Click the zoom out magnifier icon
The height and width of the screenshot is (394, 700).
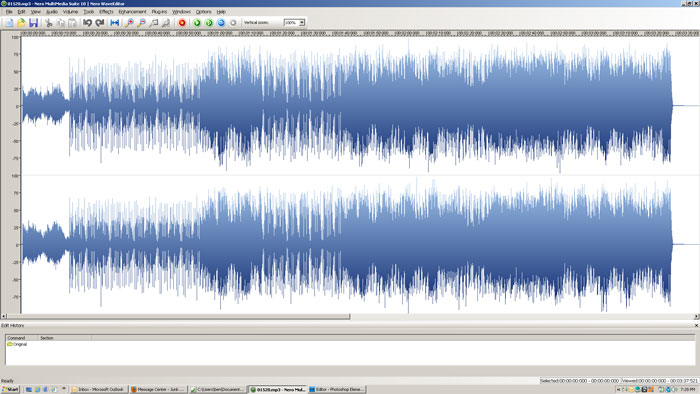(142, 23)
